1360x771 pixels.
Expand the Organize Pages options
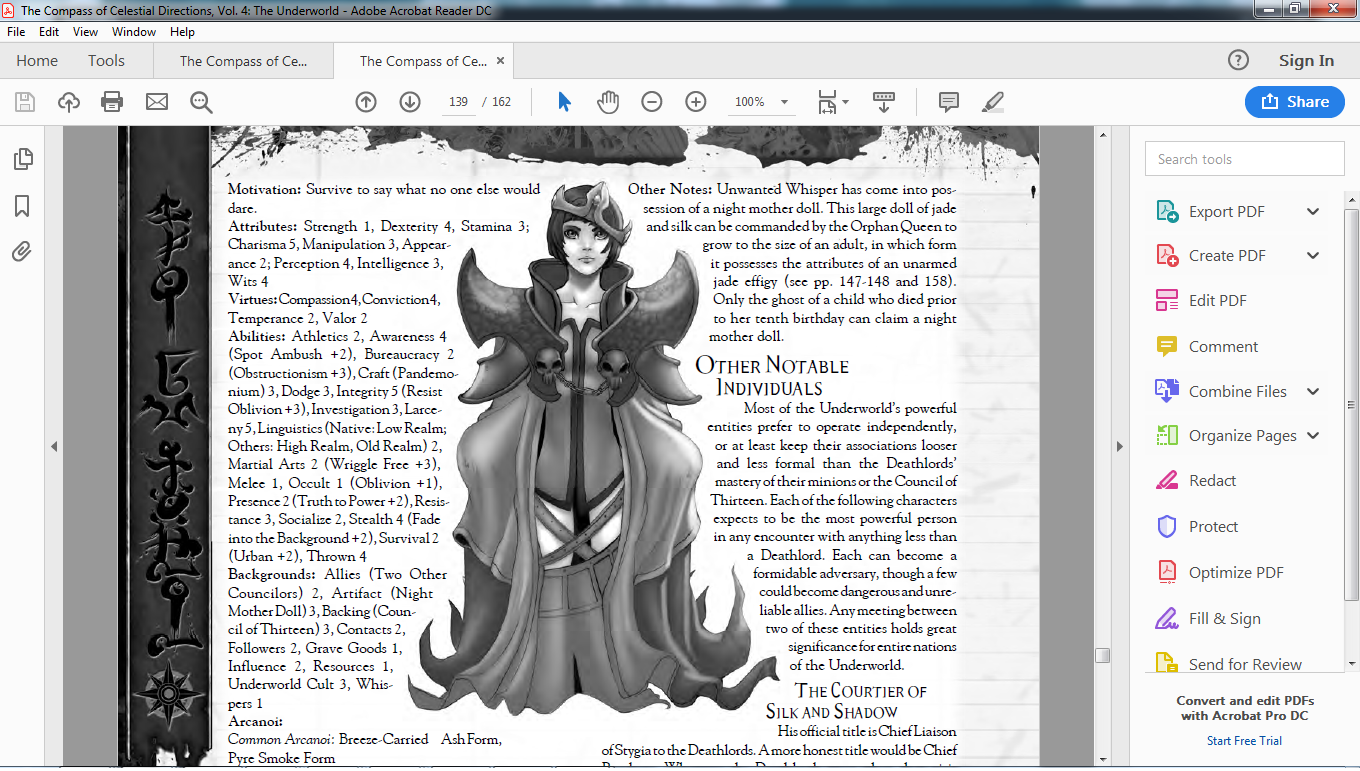[1313, 436]
